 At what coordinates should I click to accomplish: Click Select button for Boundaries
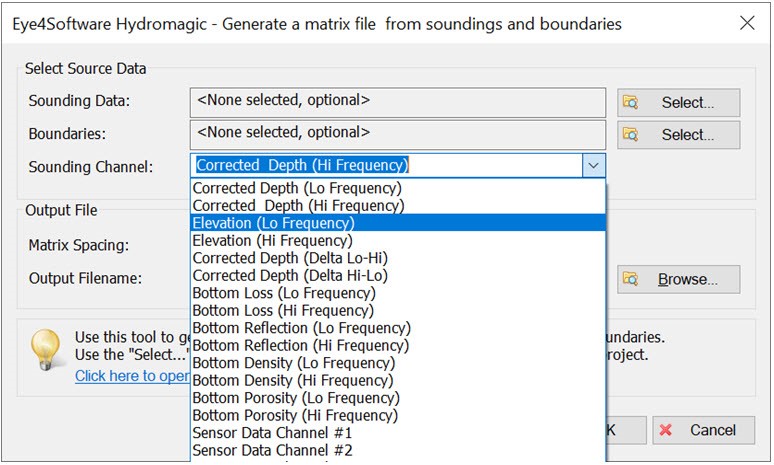point(678,135)
